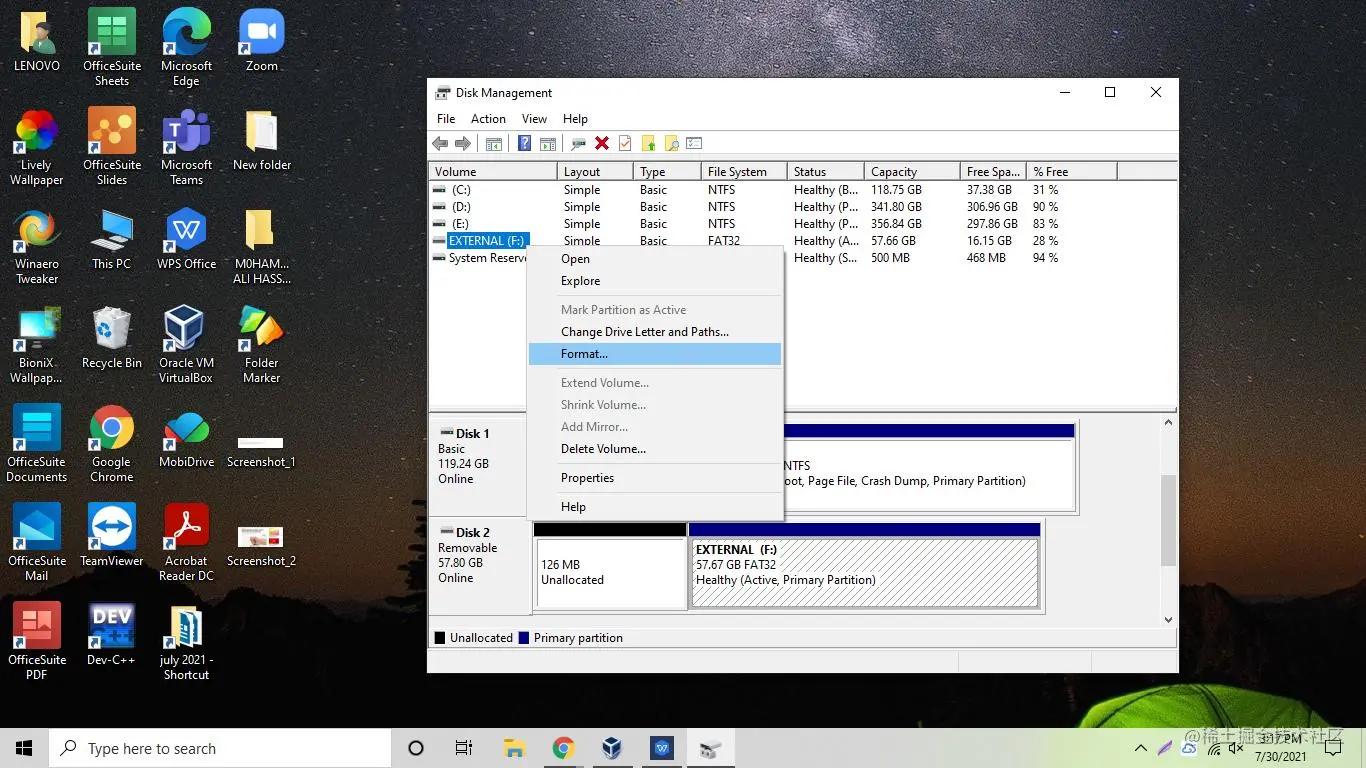Viewport: 1366px width, 768px height.
Task: Select the (D:) volume row
Action: (773, 207)
